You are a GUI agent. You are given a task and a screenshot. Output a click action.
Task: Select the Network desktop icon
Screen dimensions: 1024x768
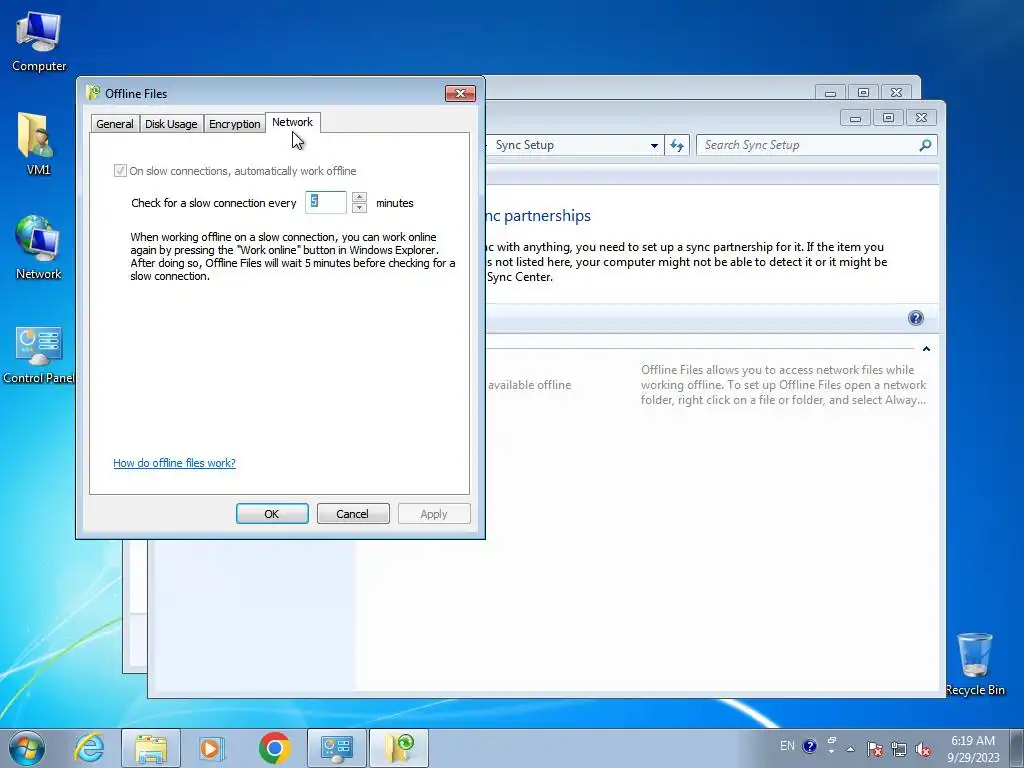click(x=38, y=247)
